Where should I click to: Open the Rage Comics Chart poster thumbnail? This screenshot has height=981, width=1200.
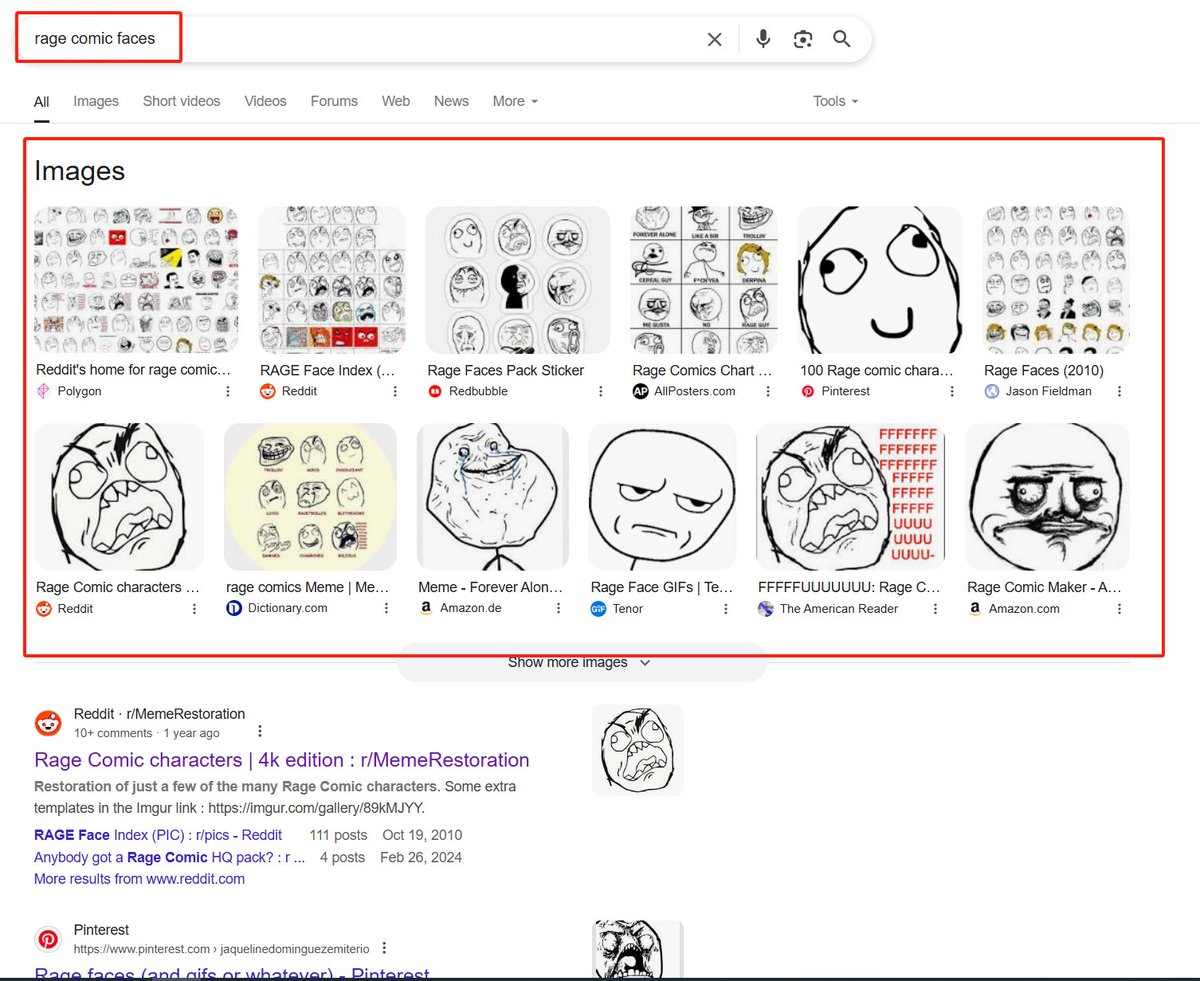(x=704, y=280)
